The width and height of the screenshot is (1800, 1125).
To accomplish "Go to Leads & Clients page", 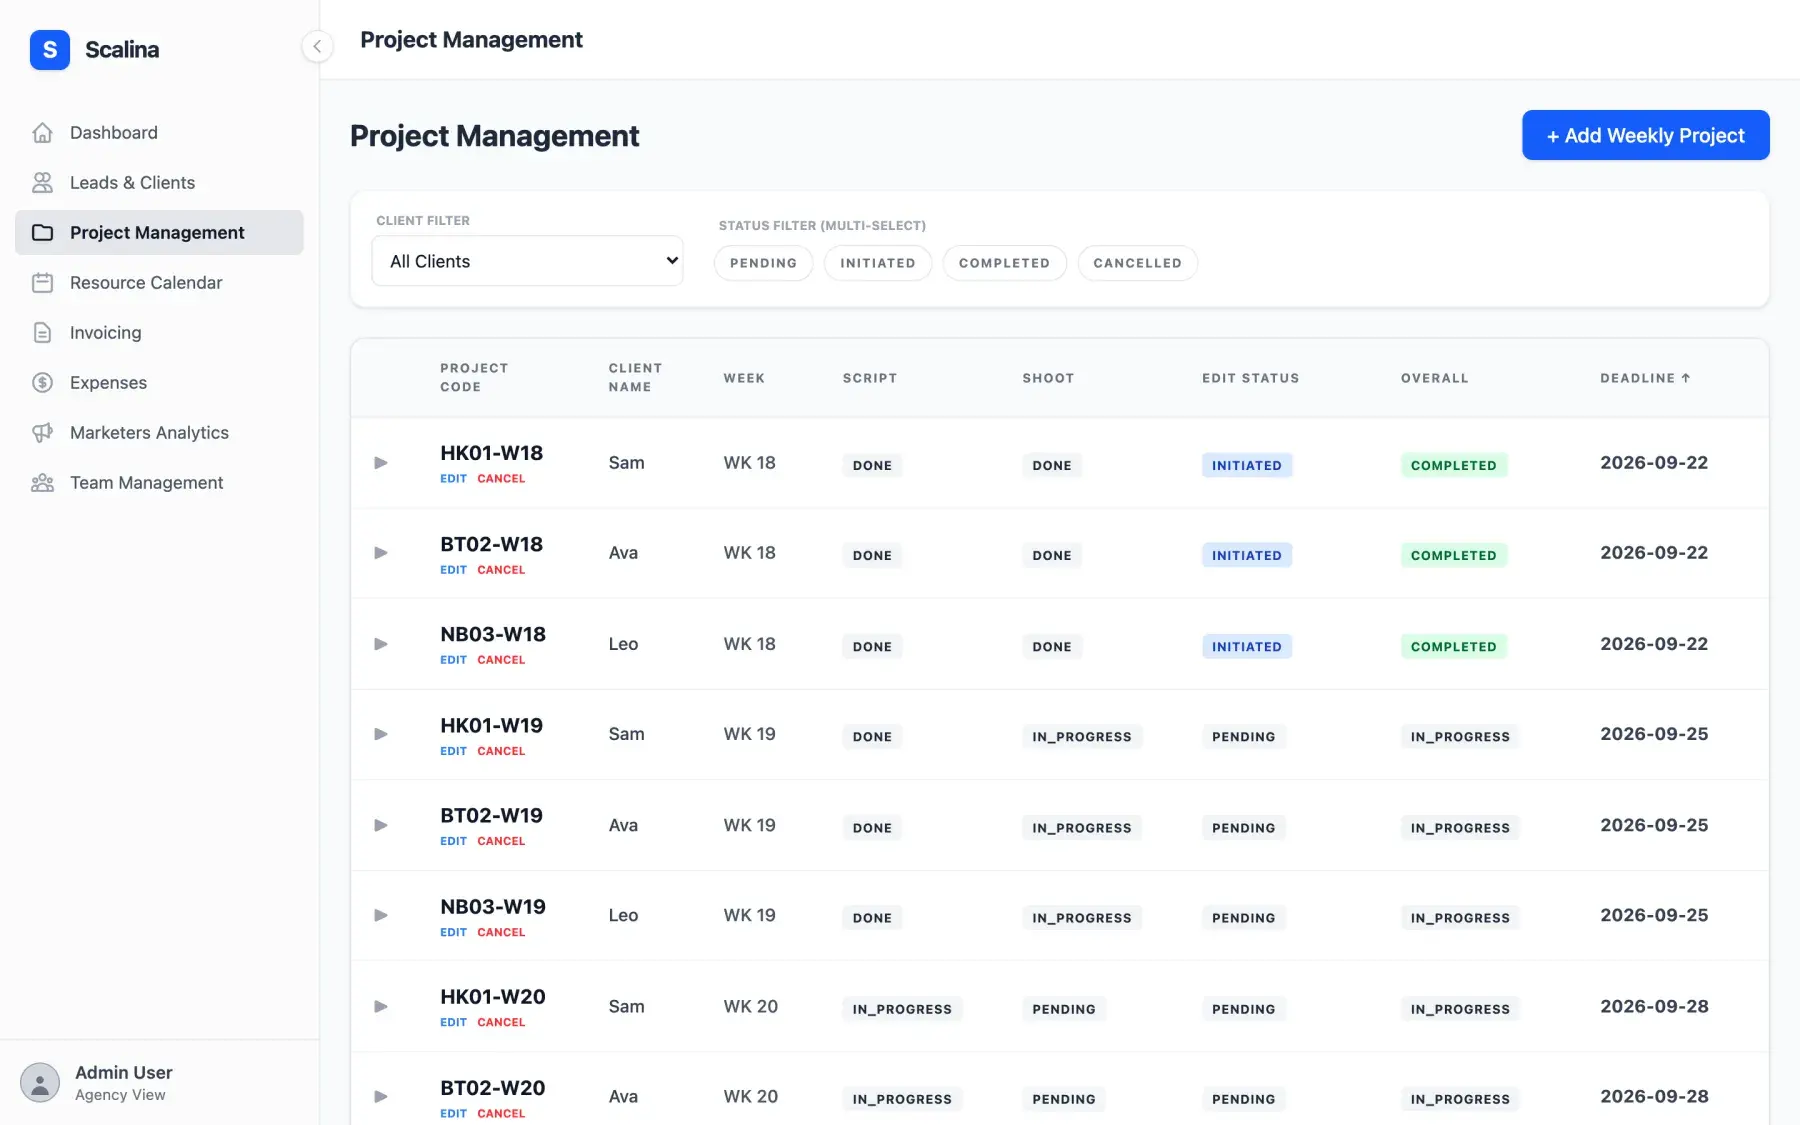I will 159,182.
